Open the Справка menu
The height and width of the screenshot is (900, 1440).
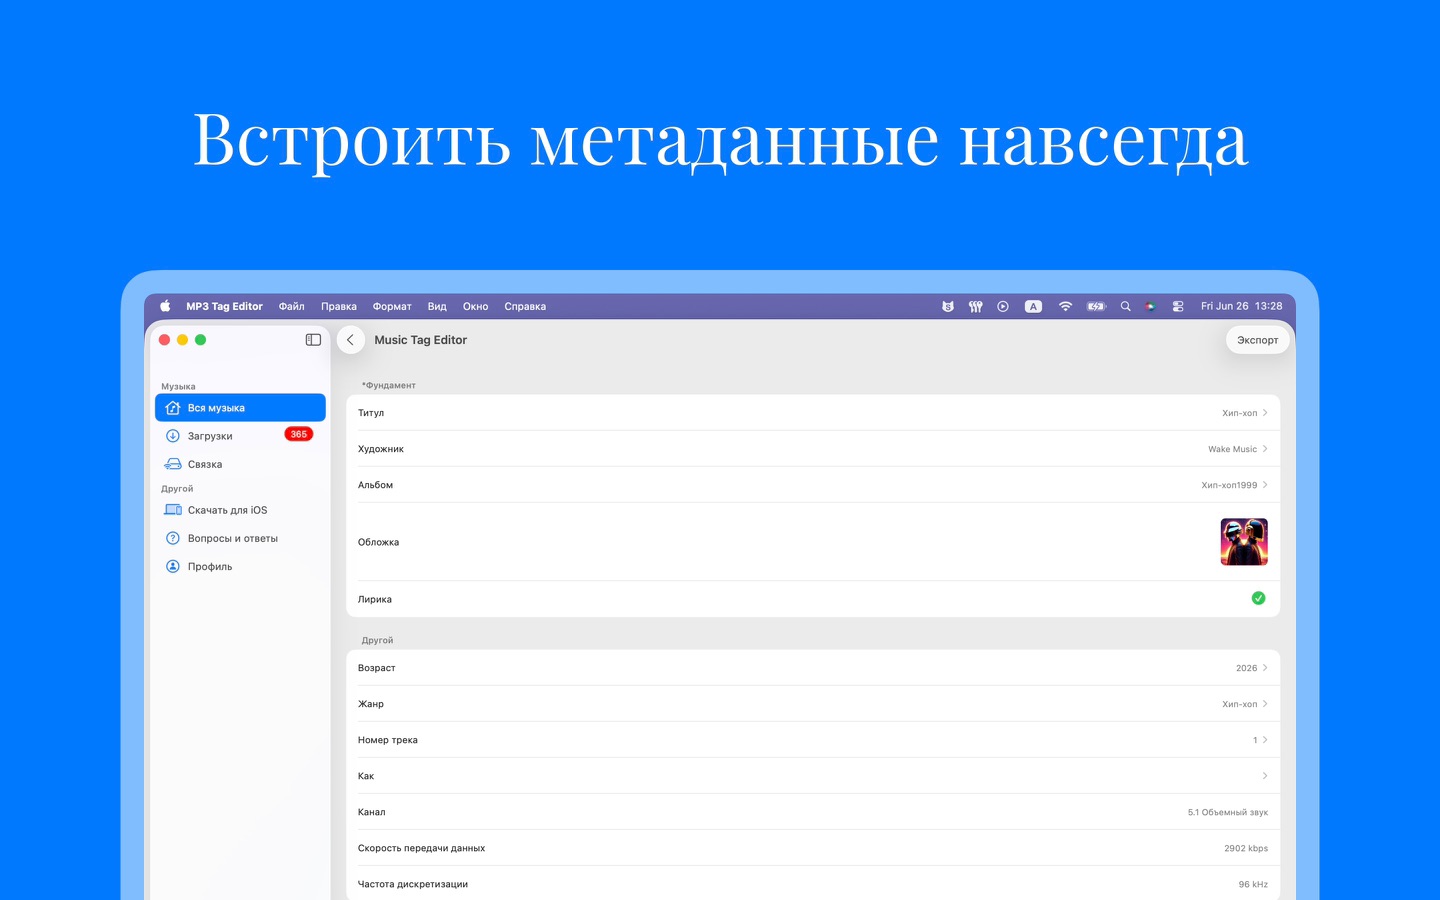point(525,306)
